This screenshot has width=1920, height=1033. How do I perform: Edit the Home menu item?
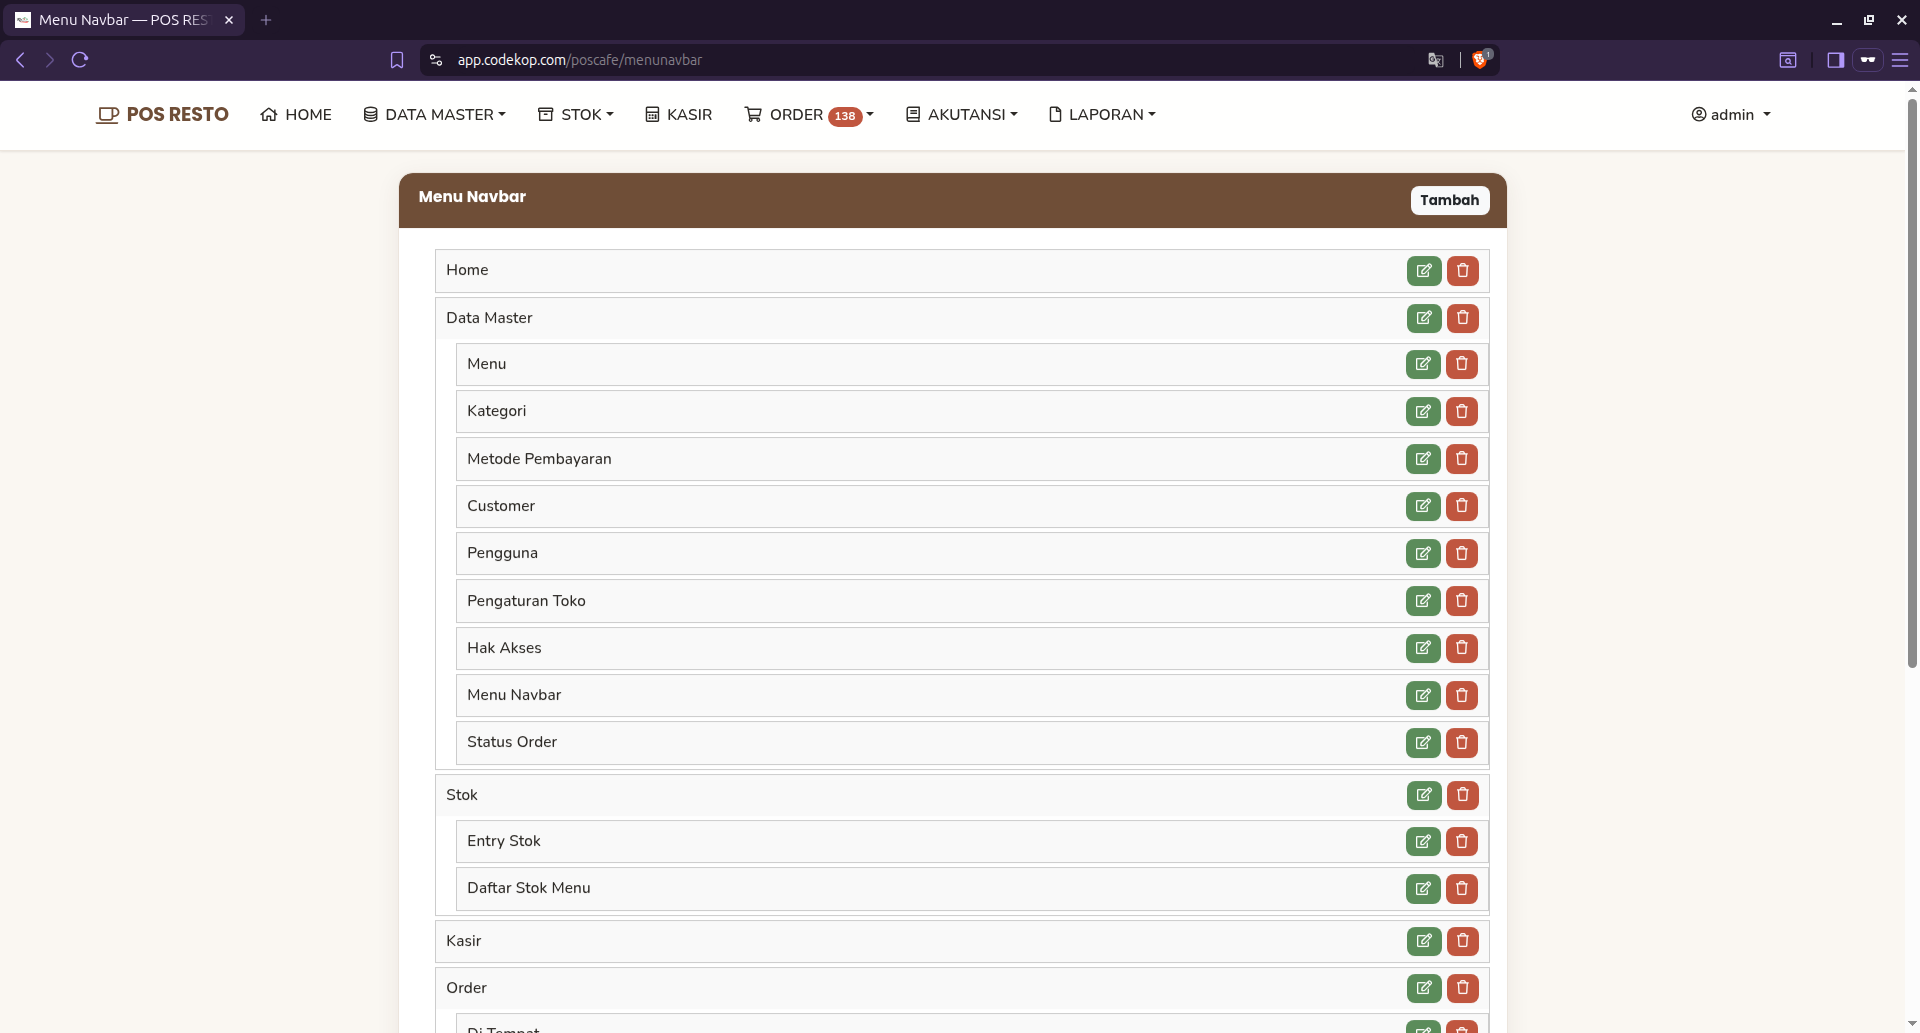click(1424, 271)
